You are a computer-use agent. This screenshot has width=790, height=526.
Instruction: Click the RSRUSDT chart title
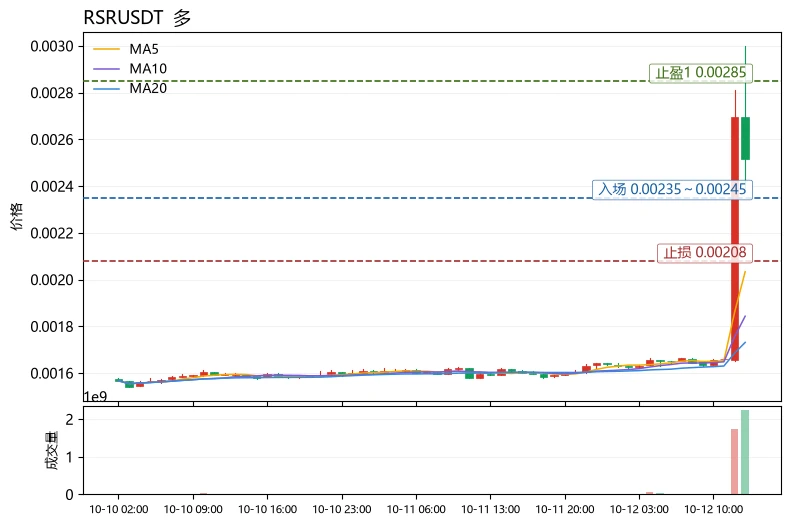[137, 18]
